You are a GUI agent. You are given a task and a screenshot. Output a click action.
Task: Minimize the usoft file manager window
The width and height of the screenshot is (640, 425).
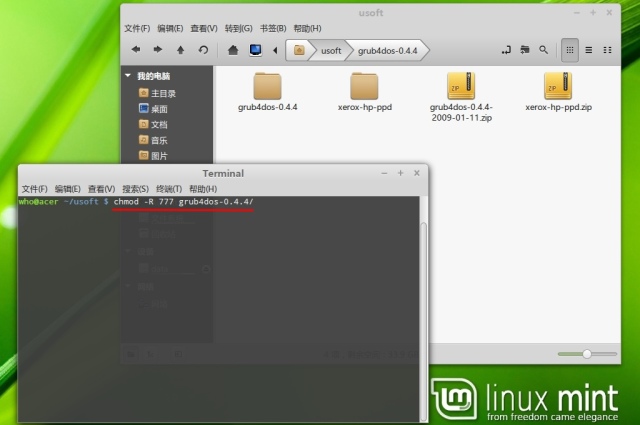[x=577, y=13]
